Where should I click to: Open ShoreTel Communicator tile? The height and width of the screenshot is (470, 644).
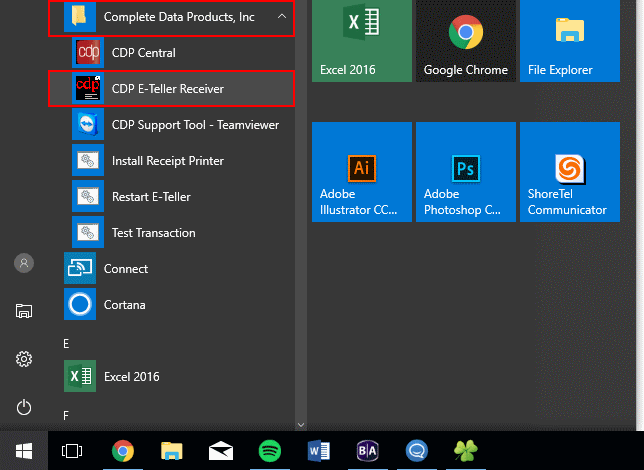coord(570,172)
